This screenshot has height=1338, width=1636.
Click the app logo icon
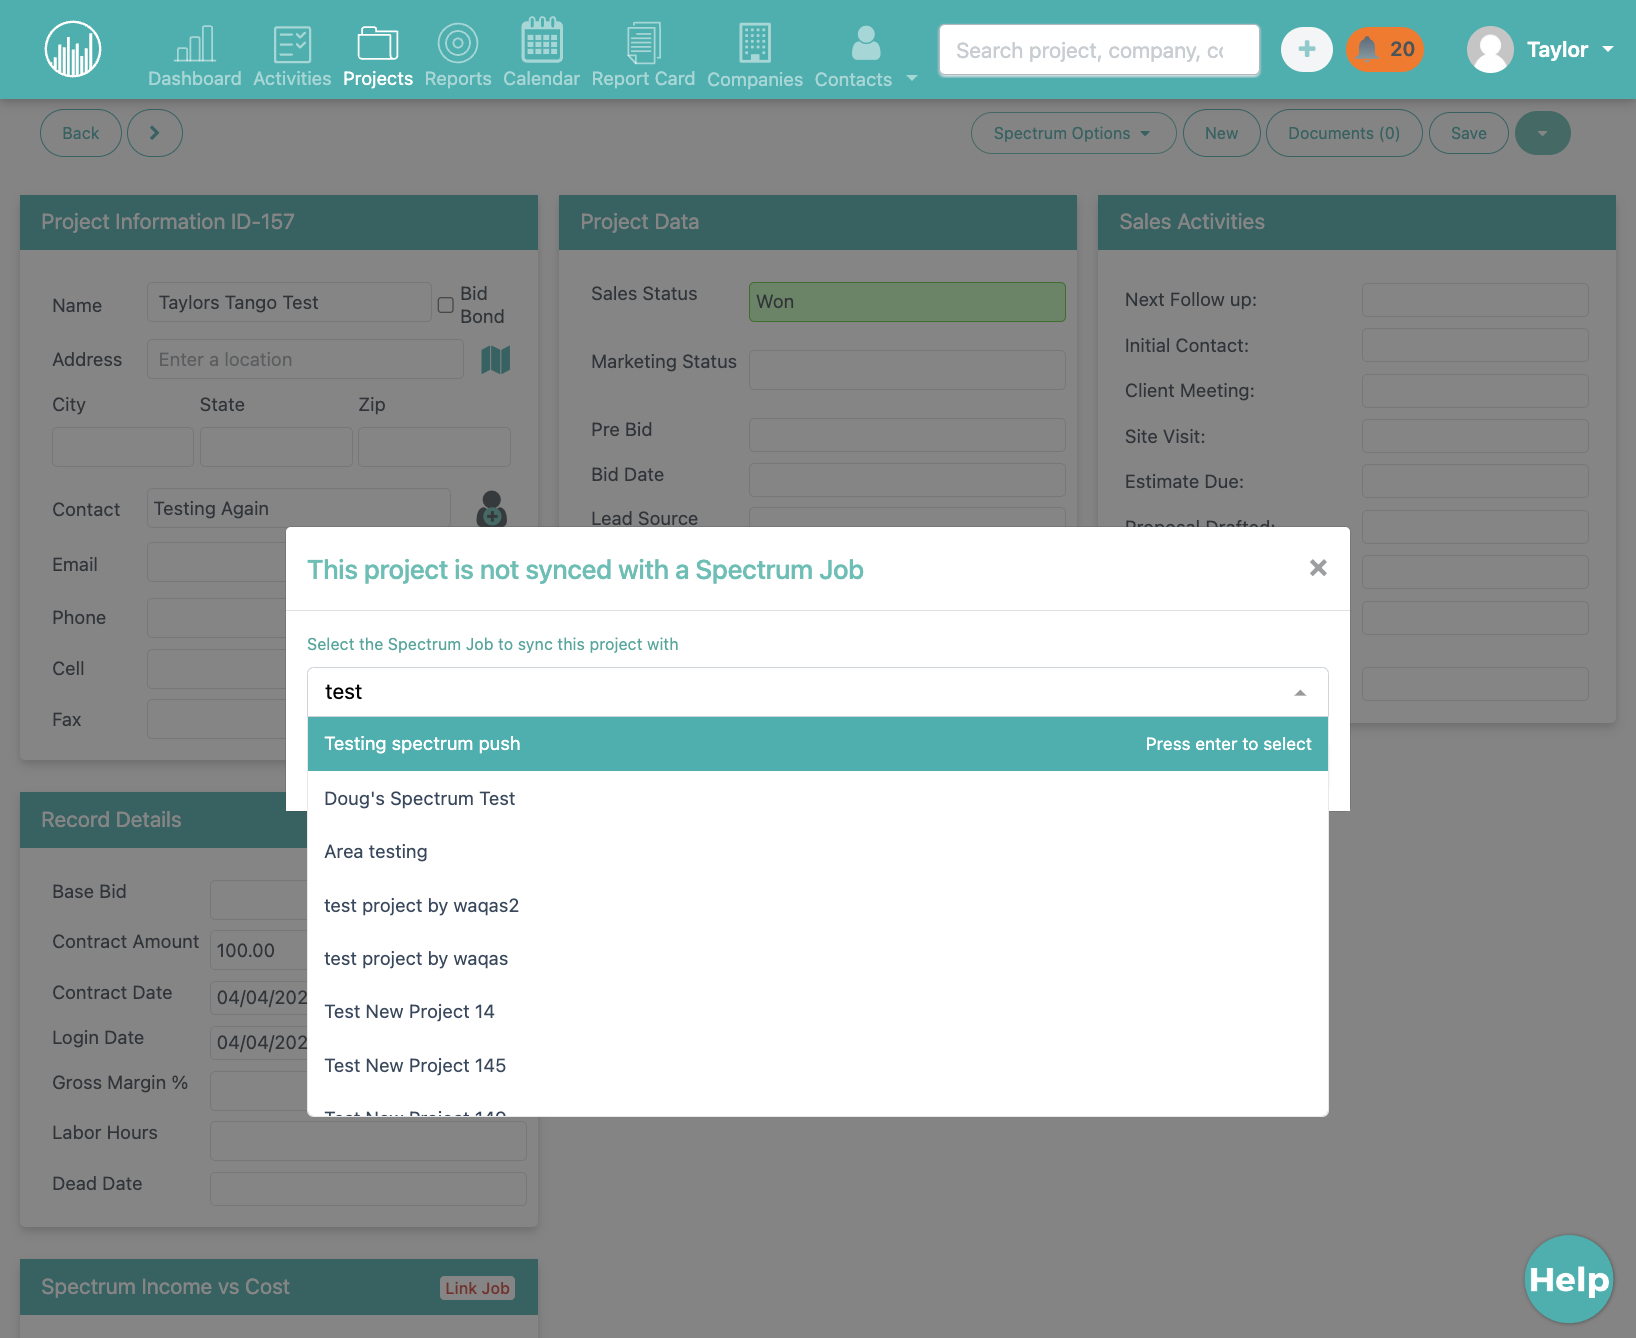73,49
